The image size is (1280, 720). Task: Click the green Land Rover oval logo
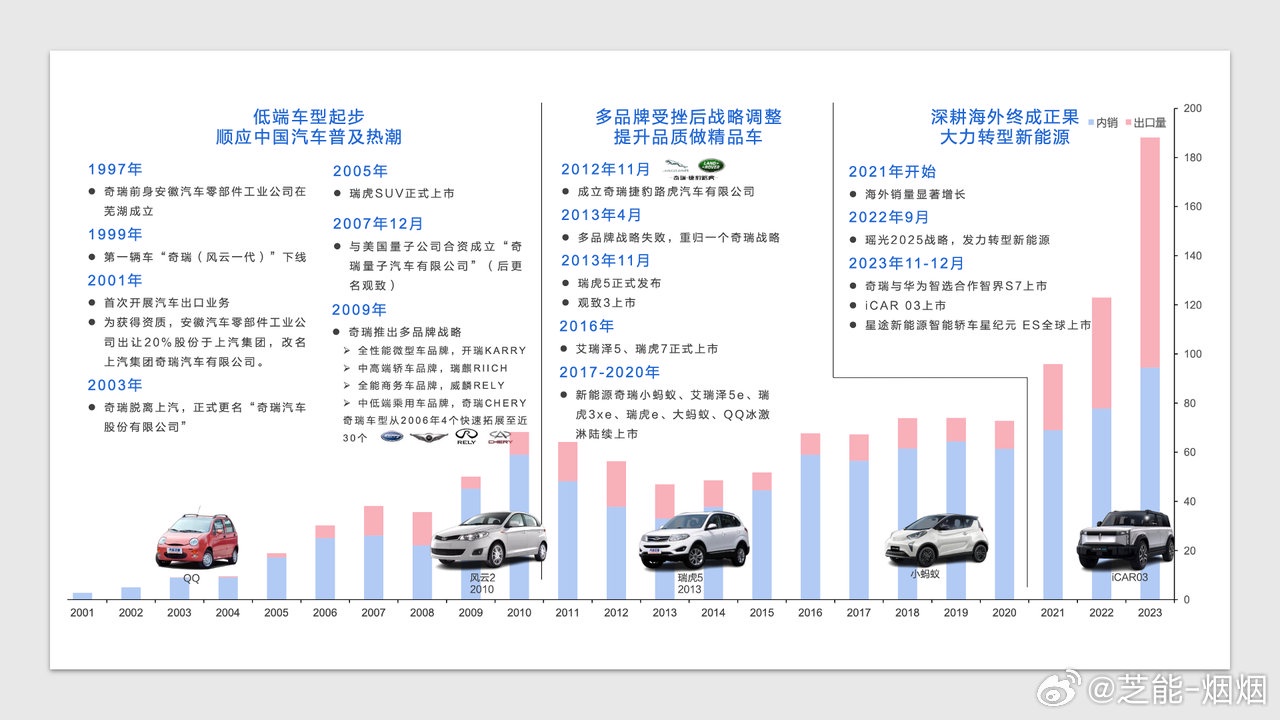pyautogui.click(x=712, y=167)
